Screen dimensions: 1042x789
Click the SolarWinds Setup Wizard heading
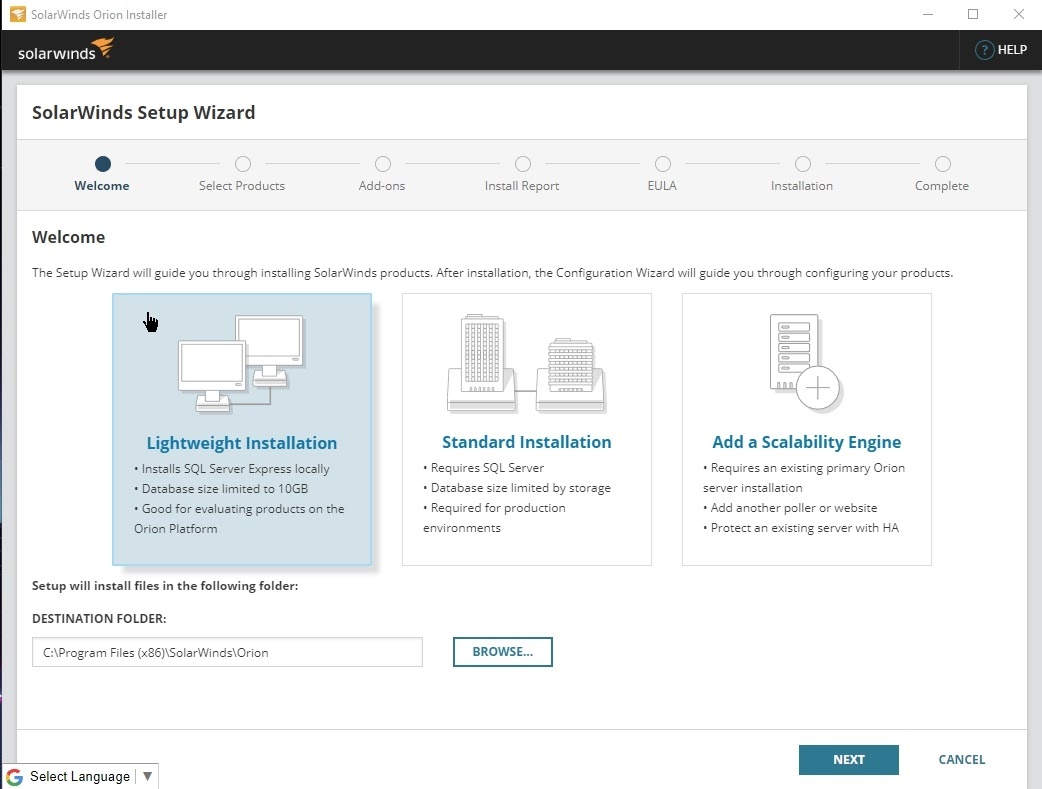tap(144, 112)
